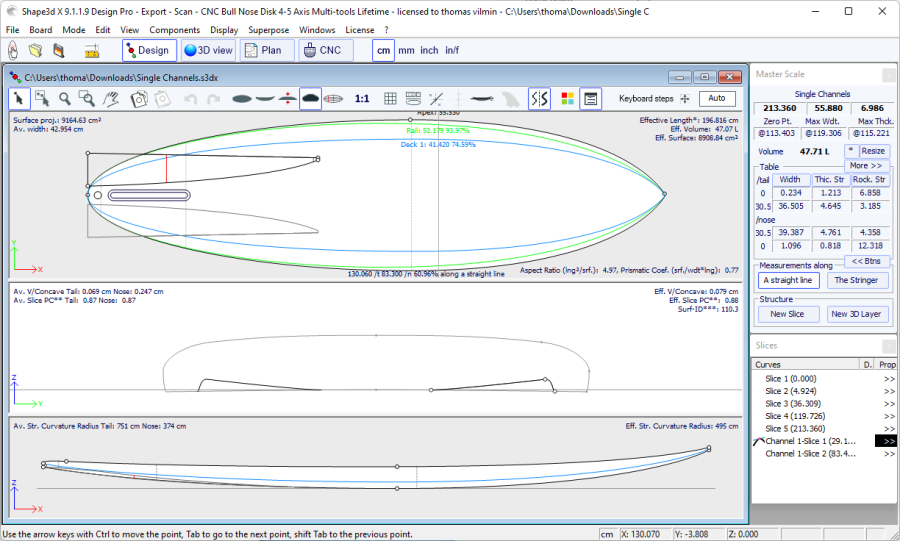Open the Components menu
Screen dimensions: 900x541
(x=175, y=30)
